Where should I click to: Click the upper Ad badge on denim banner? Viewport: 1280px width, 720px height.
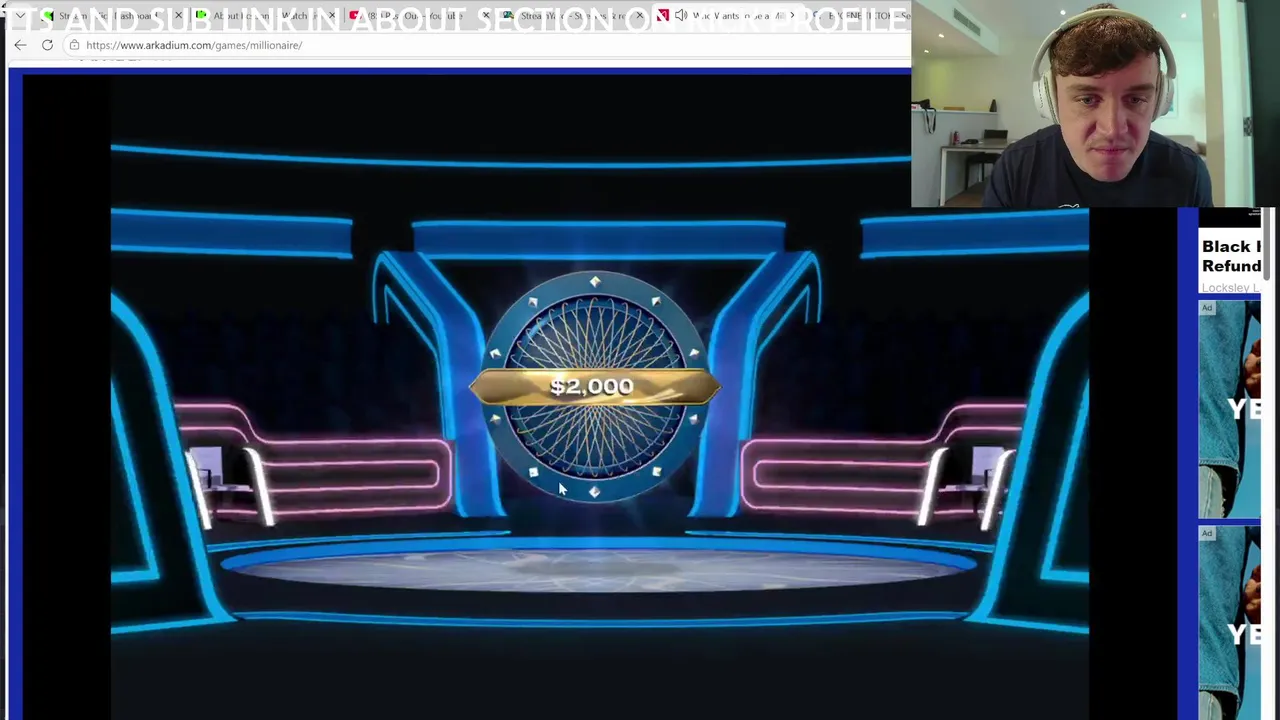click(1207, 308)
